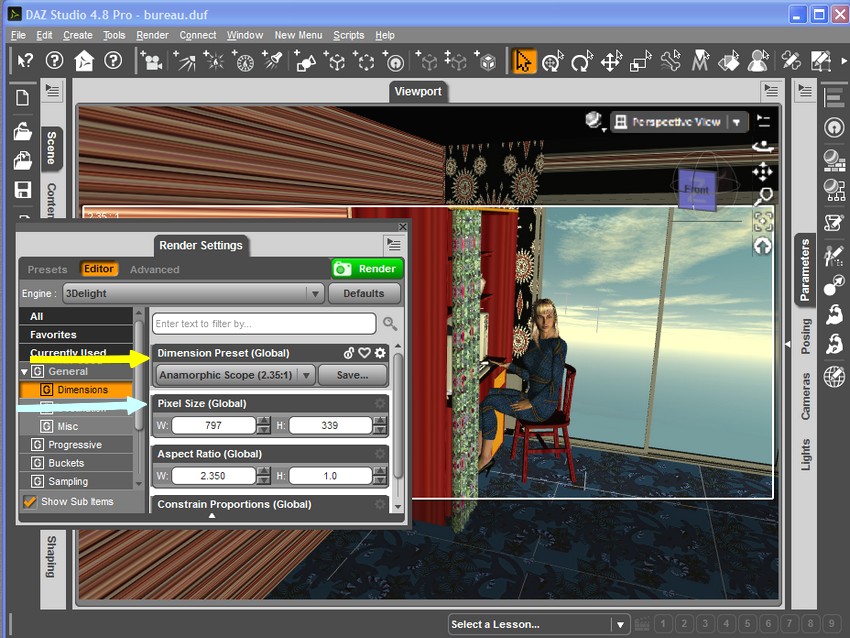Increase Pixel Size height stepper
Screen dimensions: 850x638
[380, 421]
